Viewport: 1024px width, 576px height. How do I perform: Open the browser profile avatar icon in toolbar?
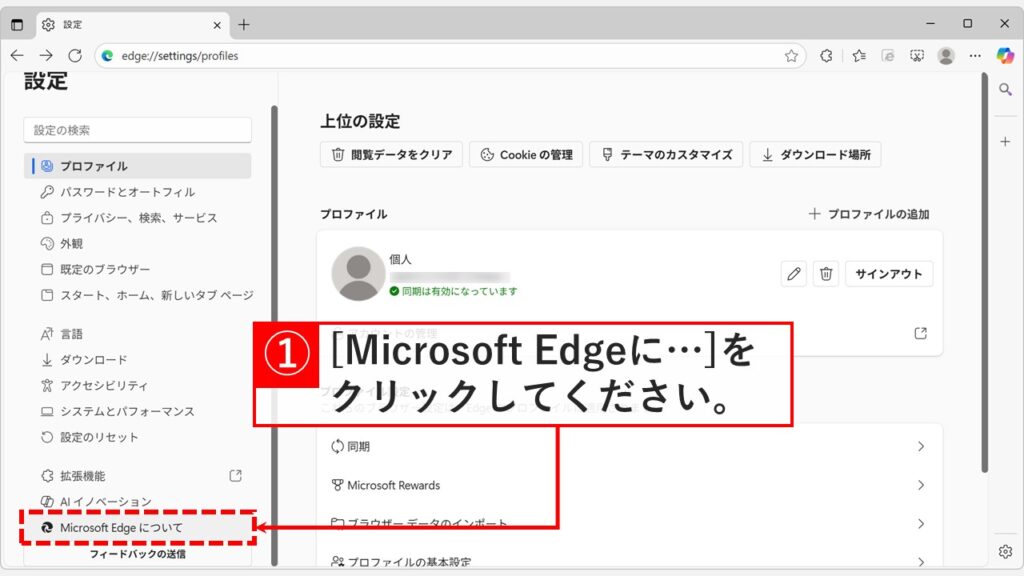click(946, 57)
